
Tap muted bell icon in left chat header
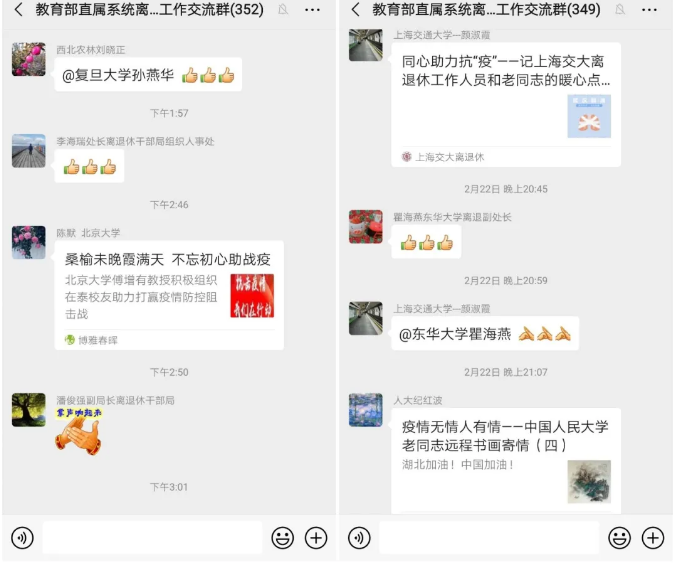[283, 9]
